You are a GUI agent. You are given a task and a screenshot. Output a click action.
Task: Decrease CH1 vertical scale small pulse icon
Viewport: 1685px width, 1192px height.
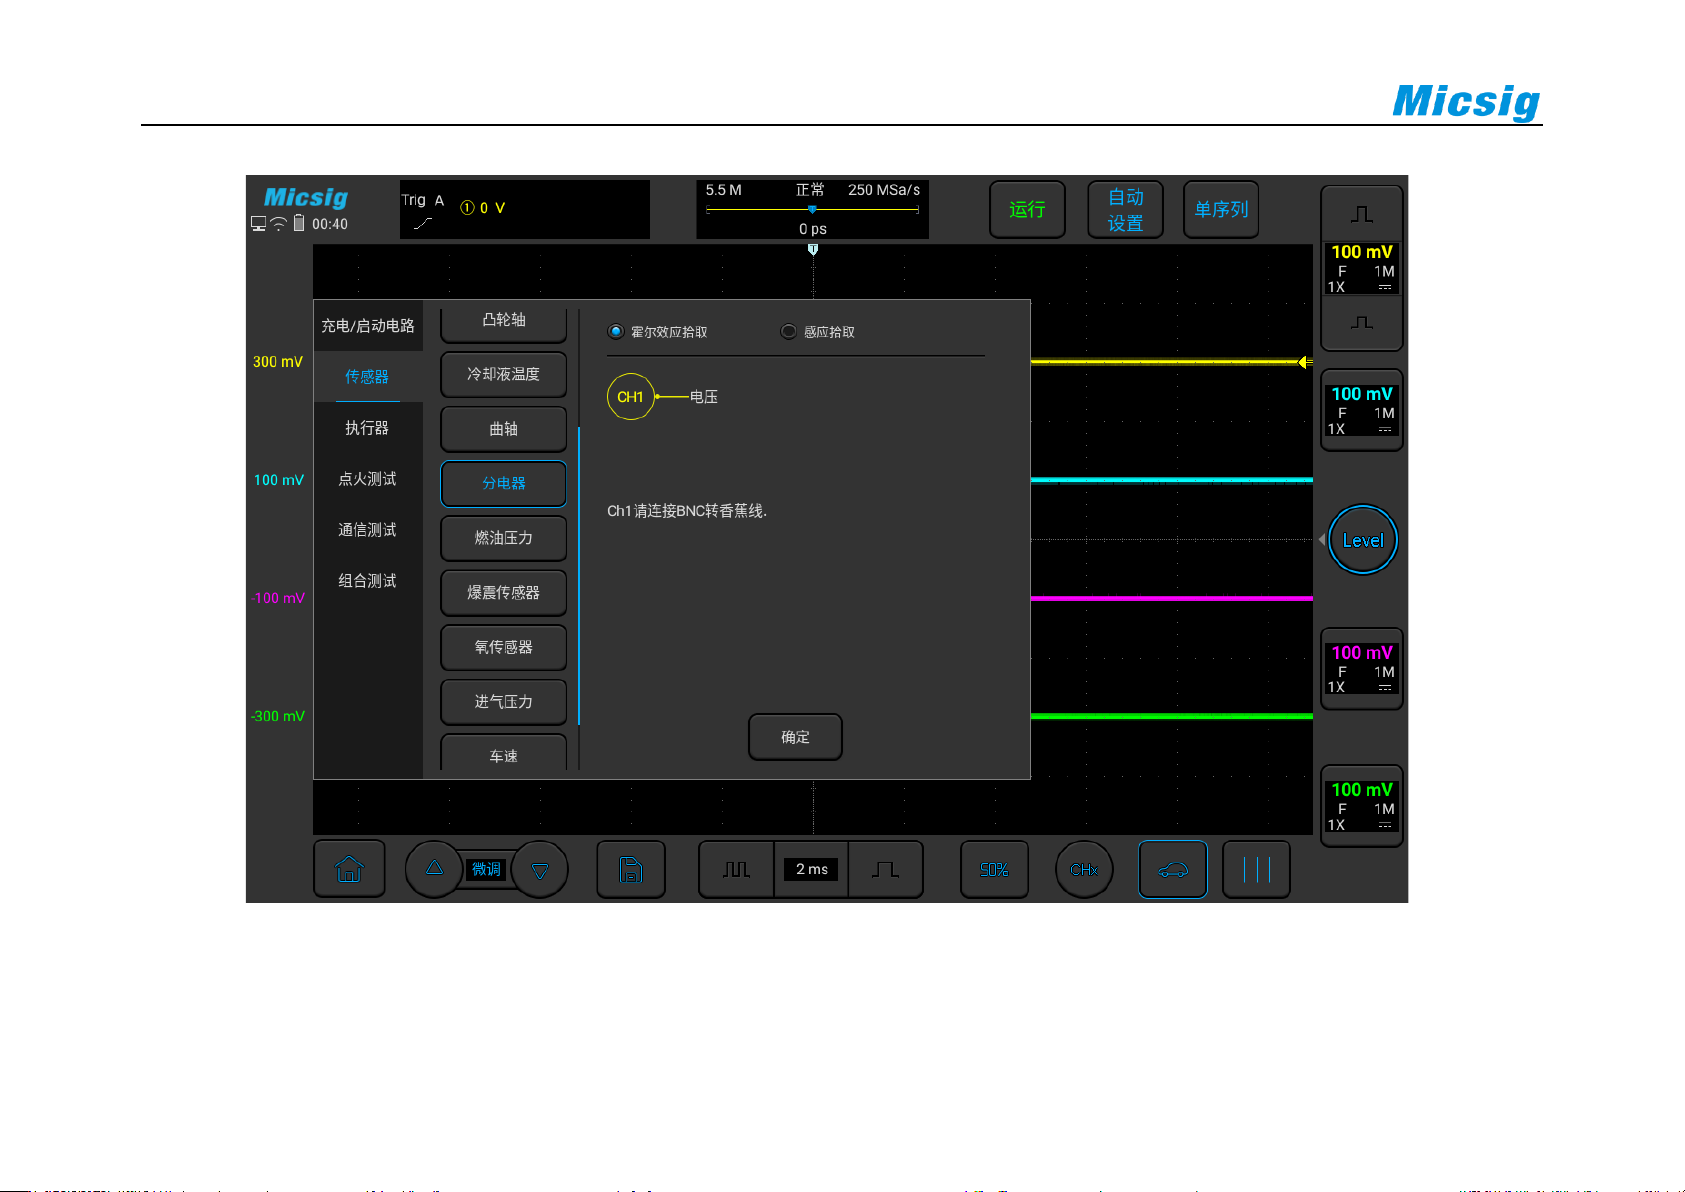[1362, 323]
